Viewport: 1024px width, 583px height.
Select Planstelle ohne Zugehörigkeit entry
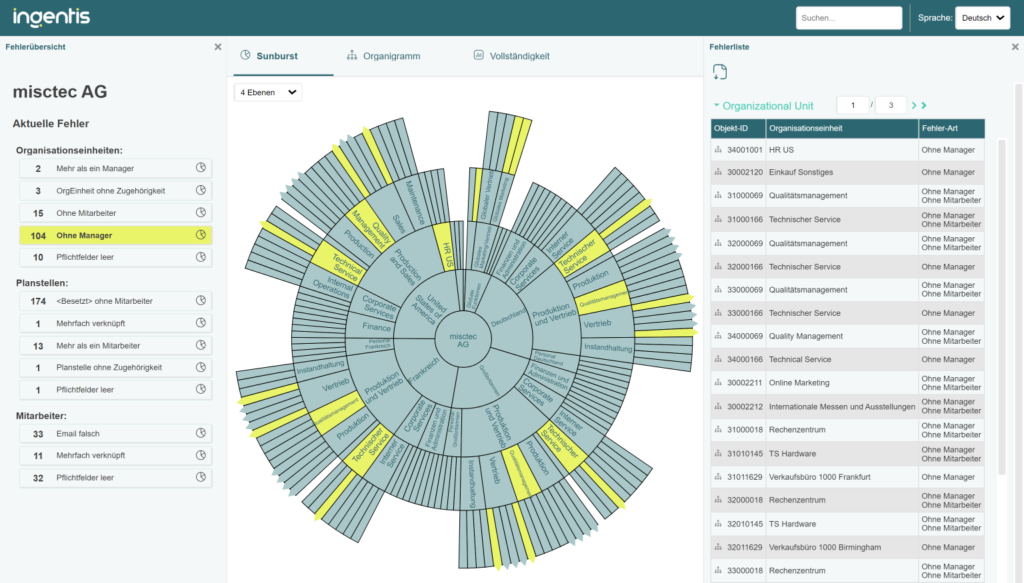(x=116, y=368)
